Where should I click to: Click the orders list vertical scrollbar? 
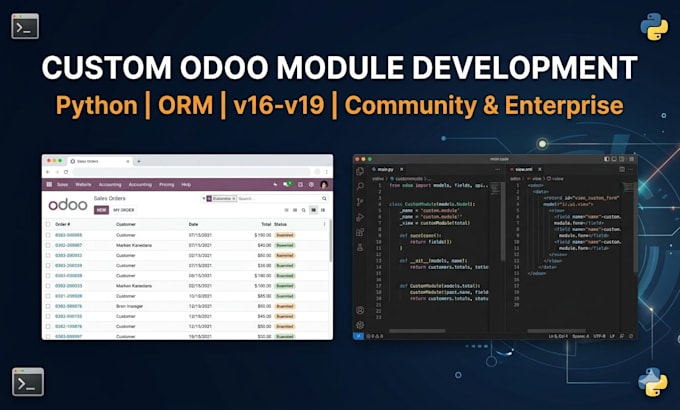331,241
